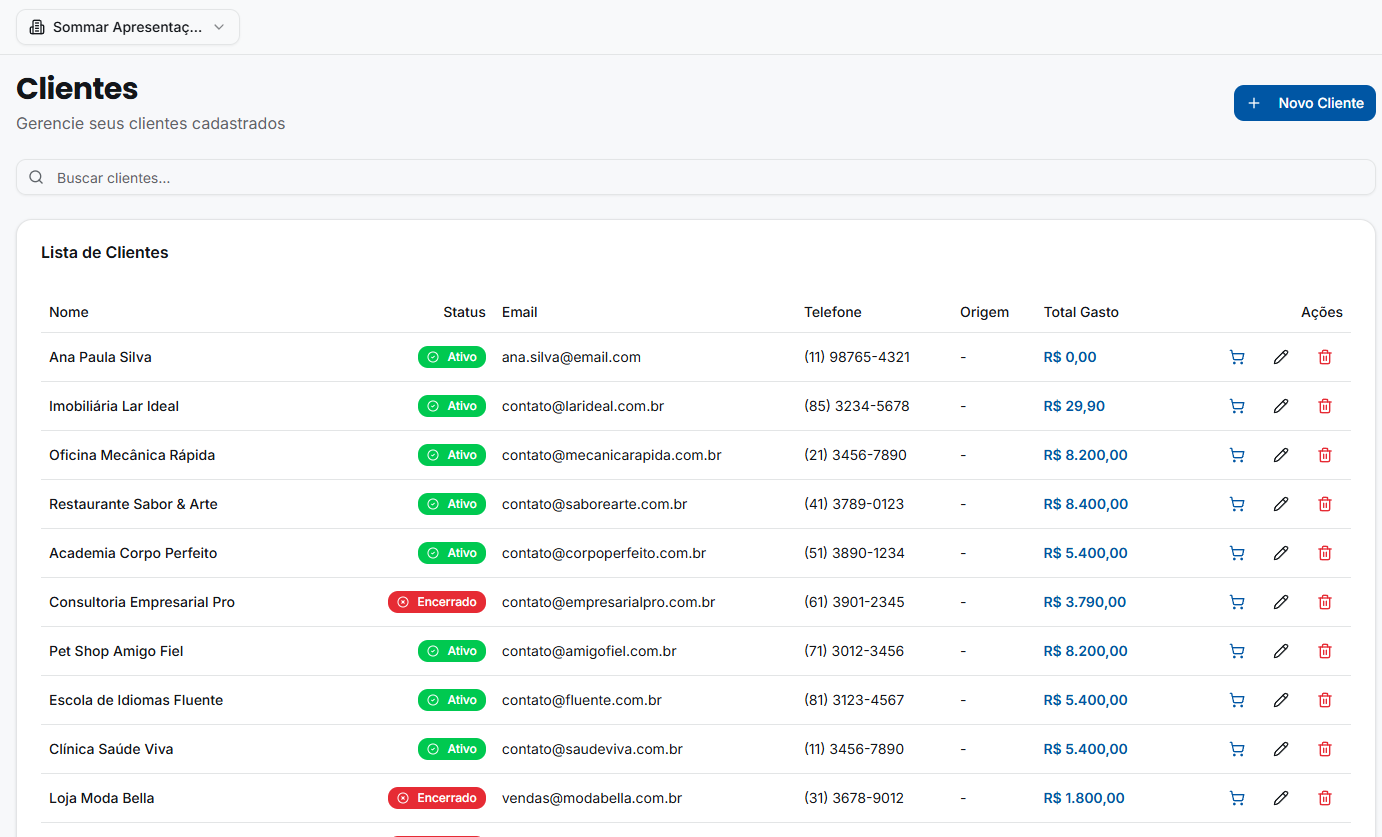Viewport: 1382px width, 837px height.
Task: Click the search magnifier icon
Action: click(36, 177)
